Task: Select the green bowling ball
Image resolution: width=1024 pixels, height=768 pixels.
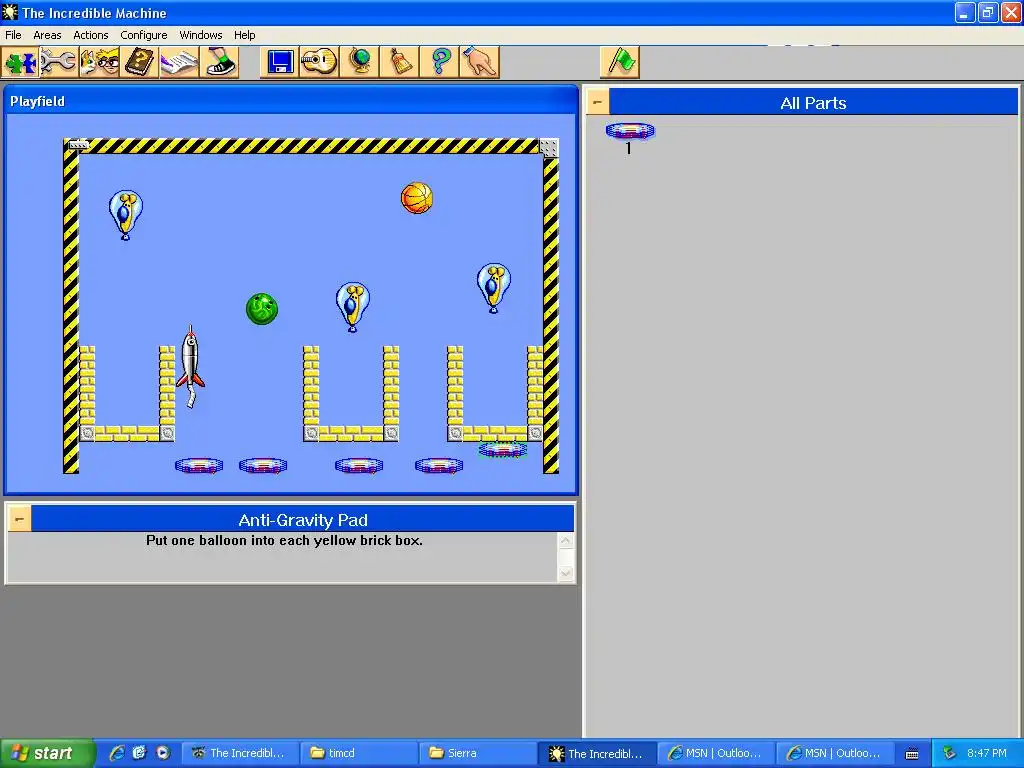Action: (262, 308)
